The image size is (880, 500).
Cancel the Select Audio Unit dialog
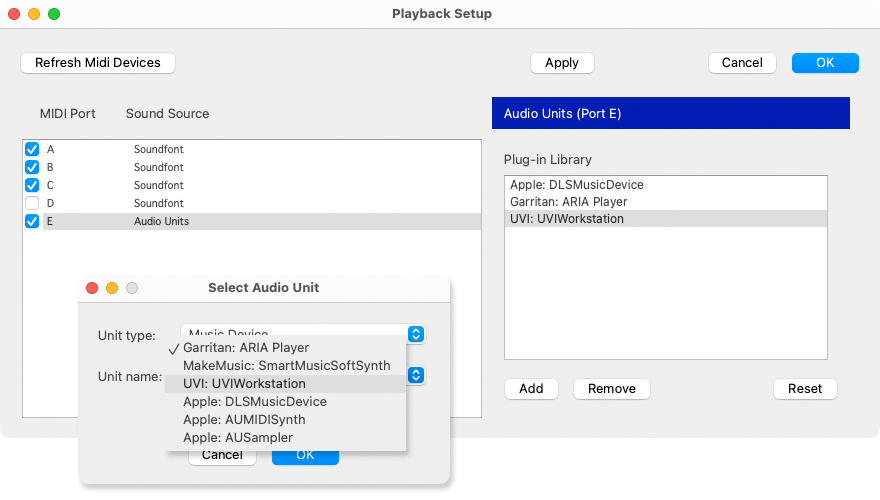point(222,456)
